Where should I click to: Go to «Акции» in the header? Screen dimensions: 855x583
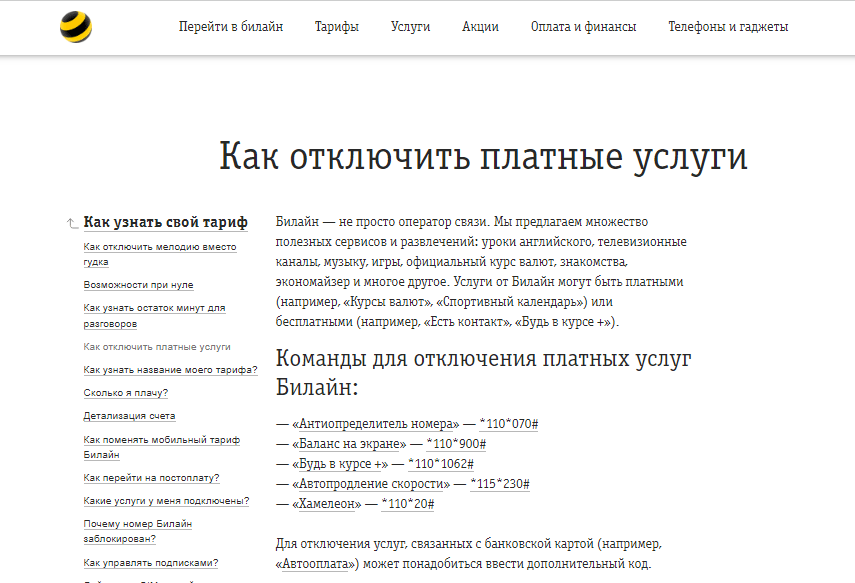(x=480, y=27)
